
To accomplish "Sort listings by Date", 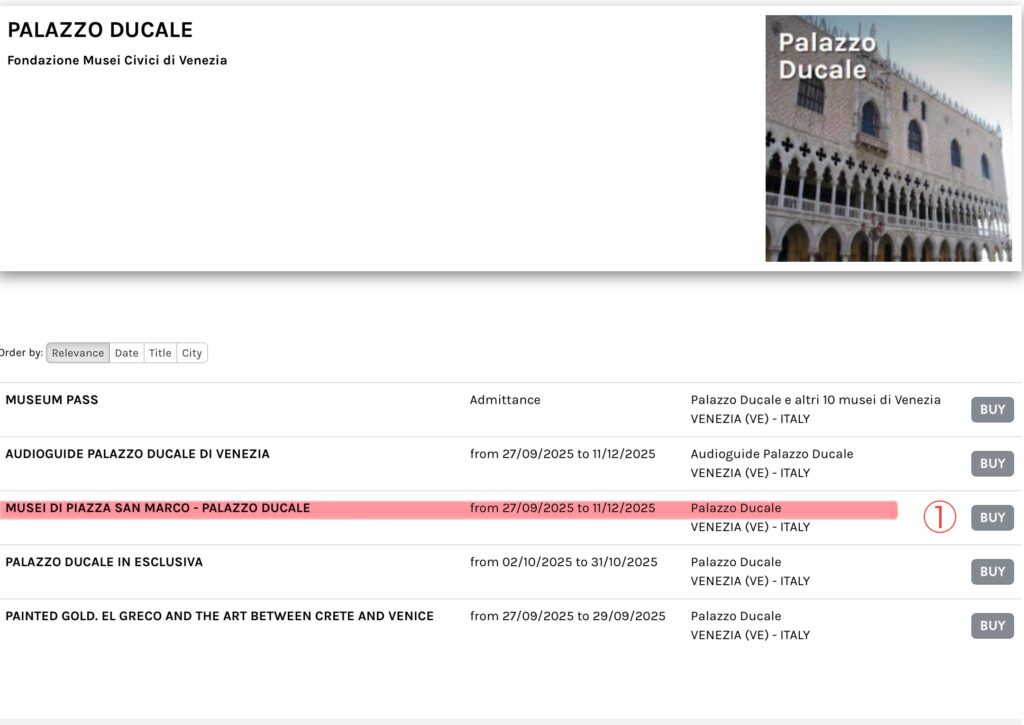I will coord(126,353).
